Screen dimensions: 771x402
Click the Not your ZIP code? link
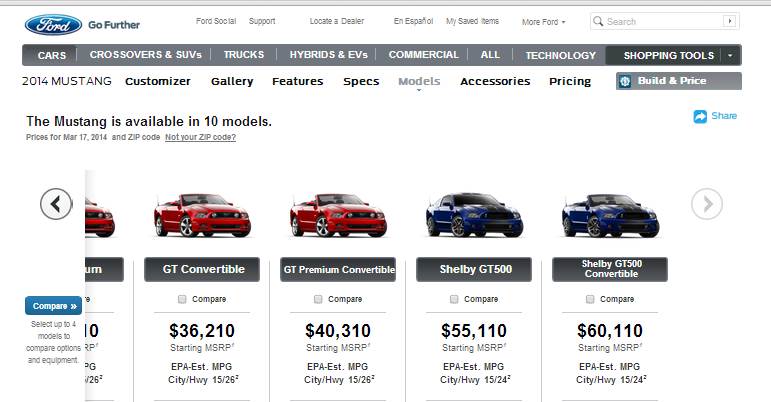(200, 137)
